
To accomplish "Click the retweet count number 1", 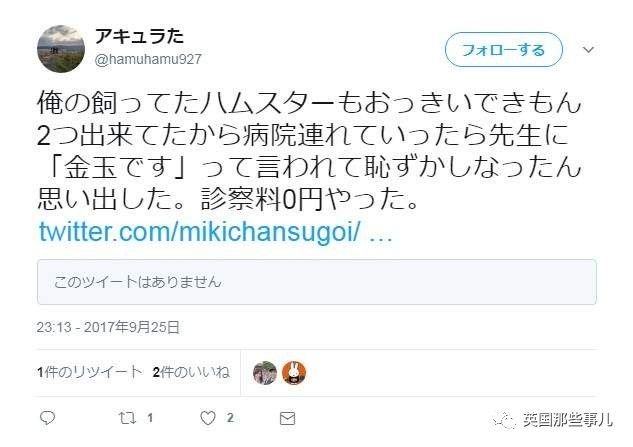I will tap(149, 418).
